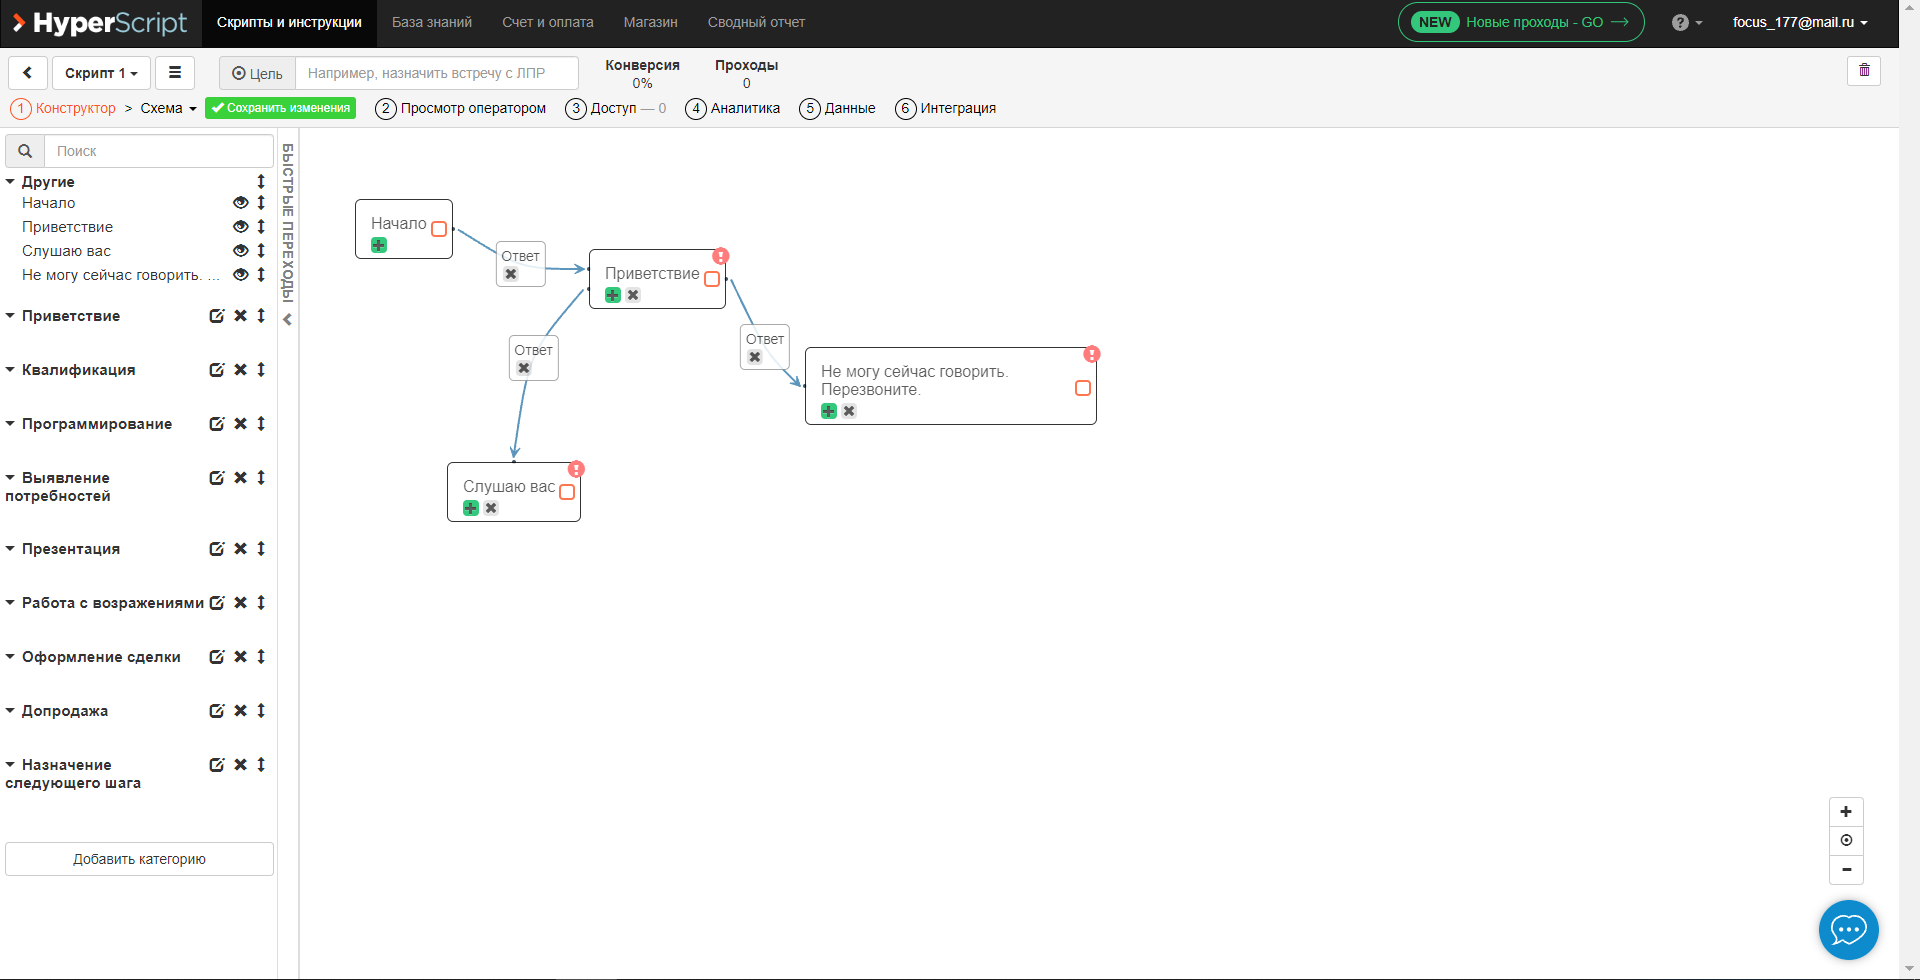Open the База знаний menu
The height and width of the screenshot is (980, 1920).
click(x=432, y=22)
